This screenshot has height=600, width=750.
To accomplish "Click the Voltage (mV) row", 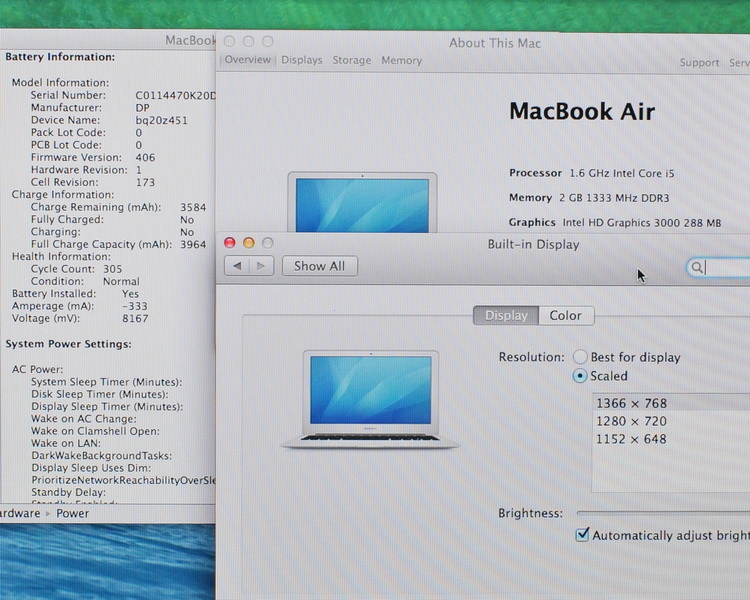I will pyautogui.click(x=80, y=318).
